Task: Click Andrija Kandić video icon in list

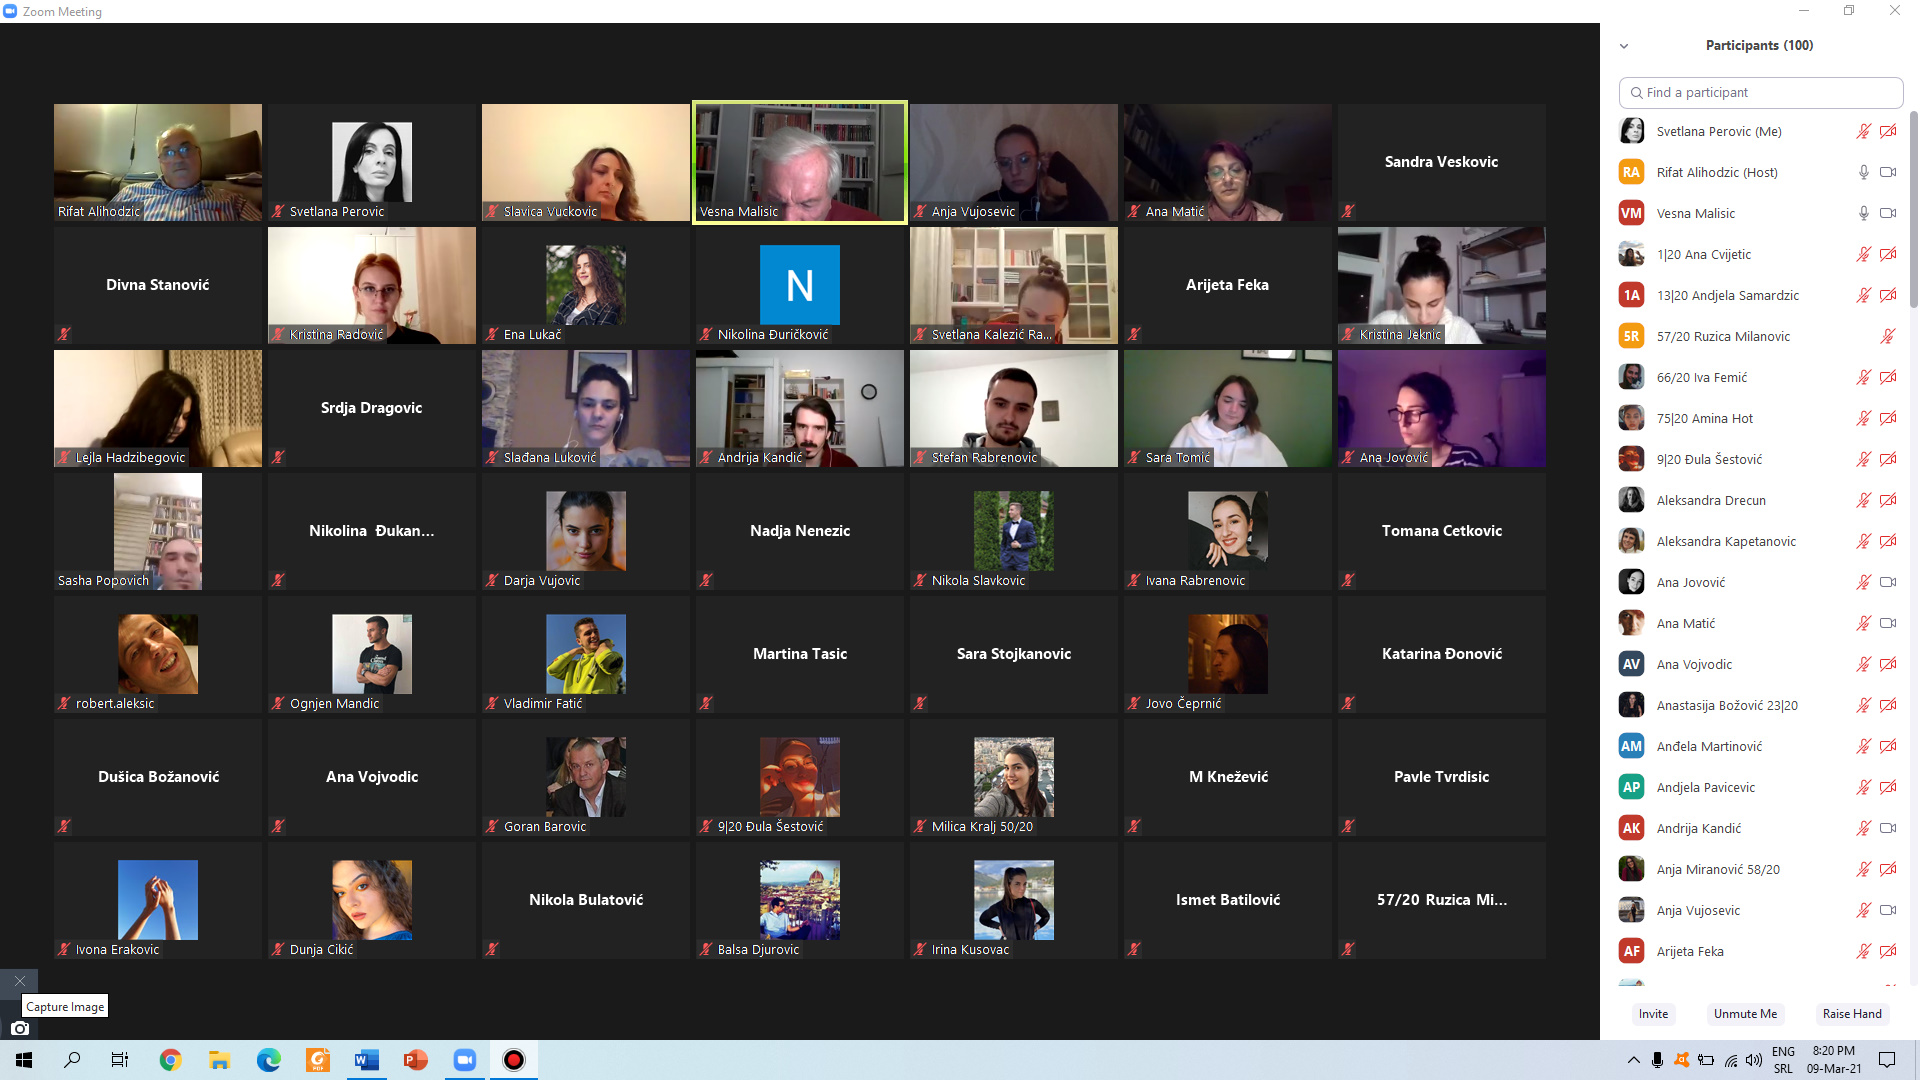Action: (x=1888, y=828)
